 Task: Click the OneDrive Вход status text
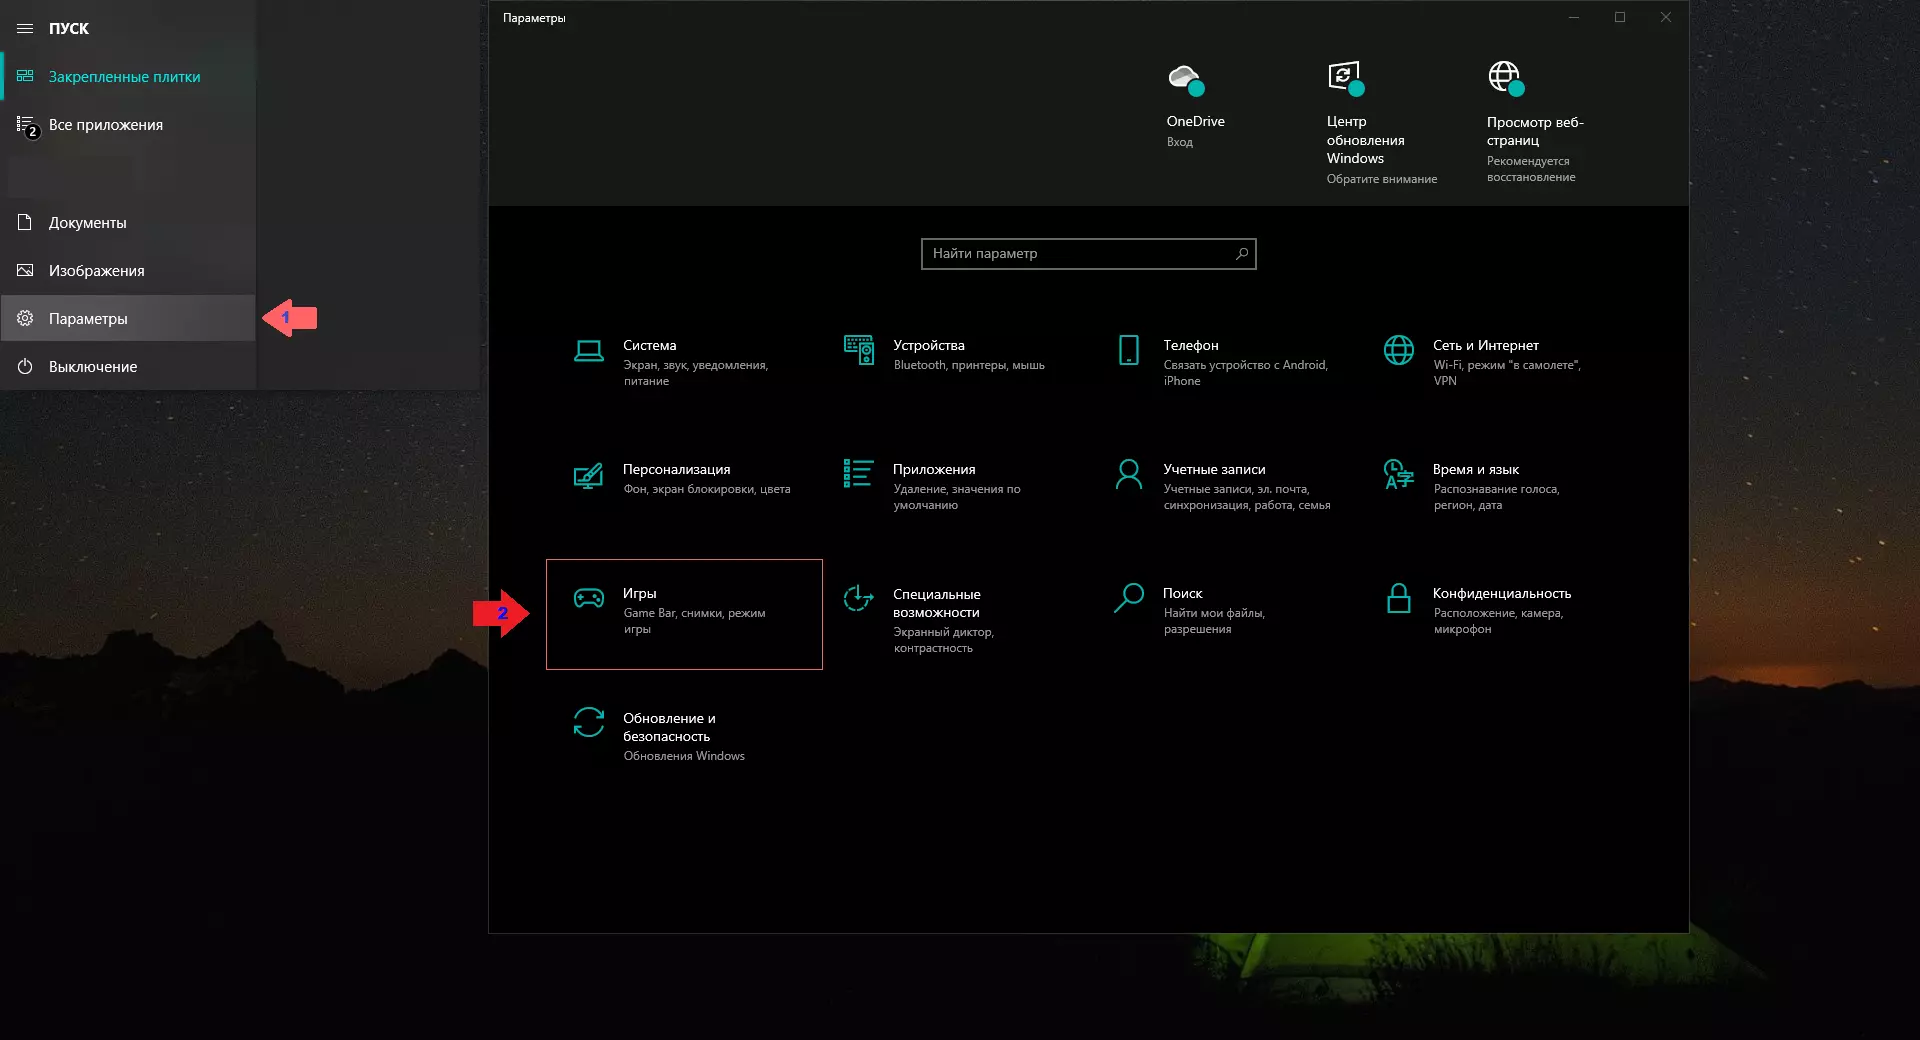tap(1180, 142)
